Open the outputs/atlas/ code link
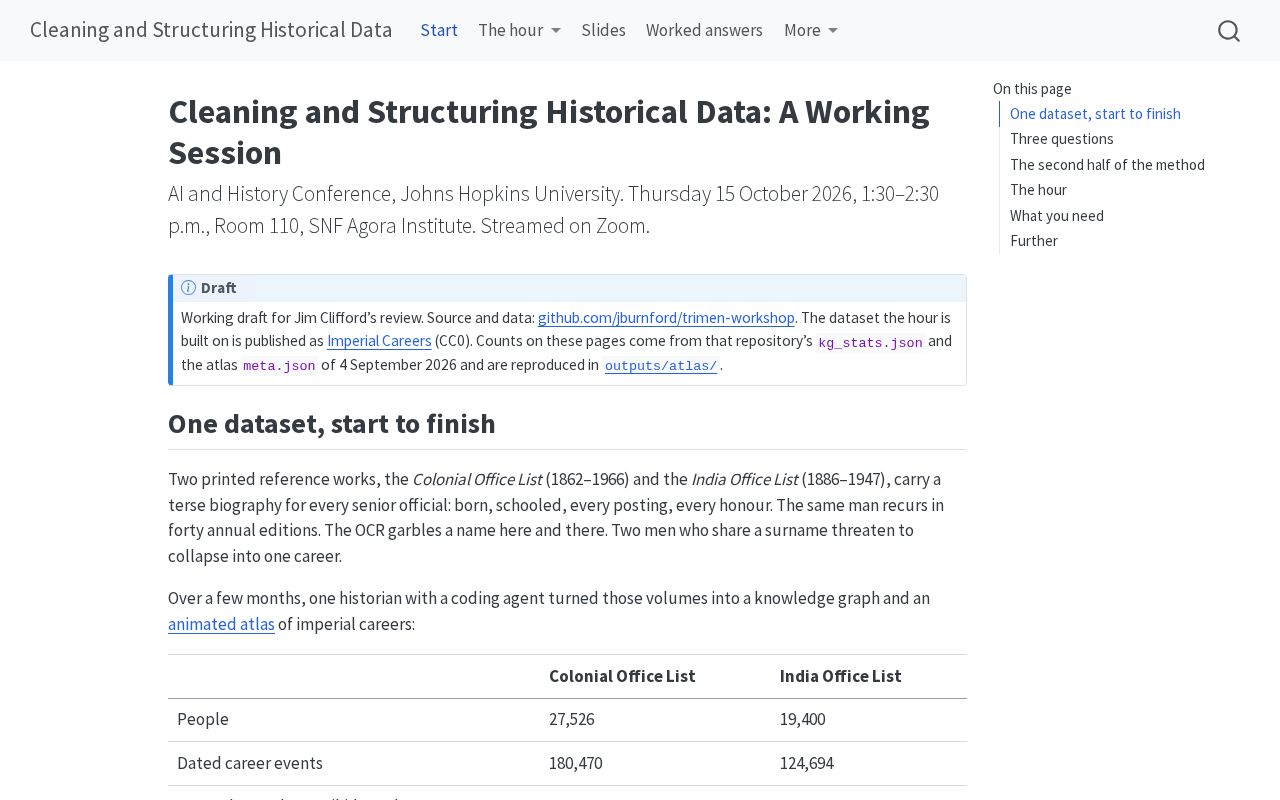The height and width of the screenshot is (800, 1280). 661,366
